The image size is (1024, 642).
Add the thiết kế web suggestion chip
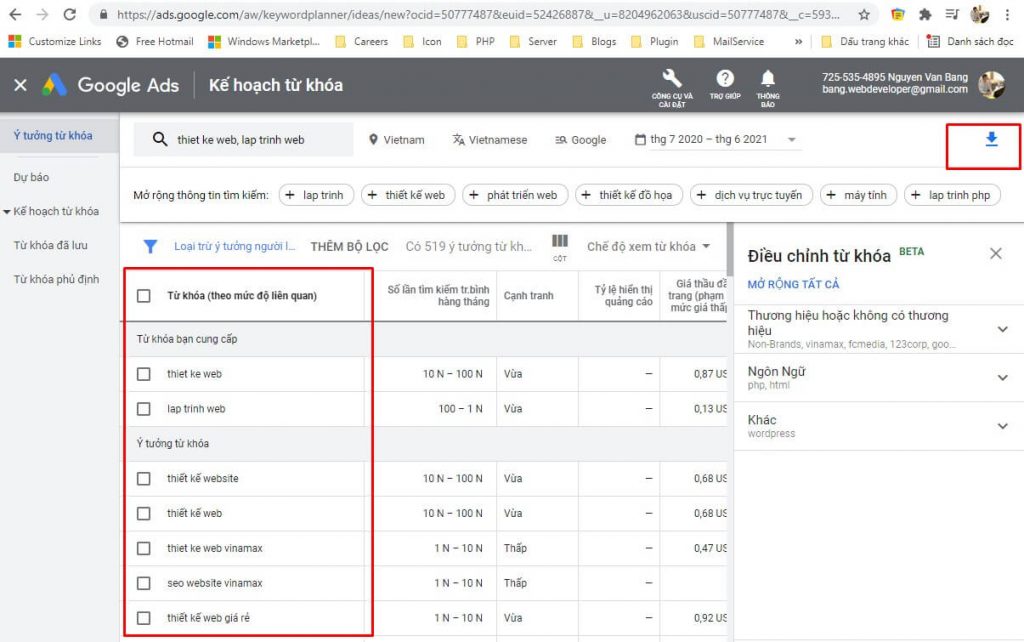point(408,195)
